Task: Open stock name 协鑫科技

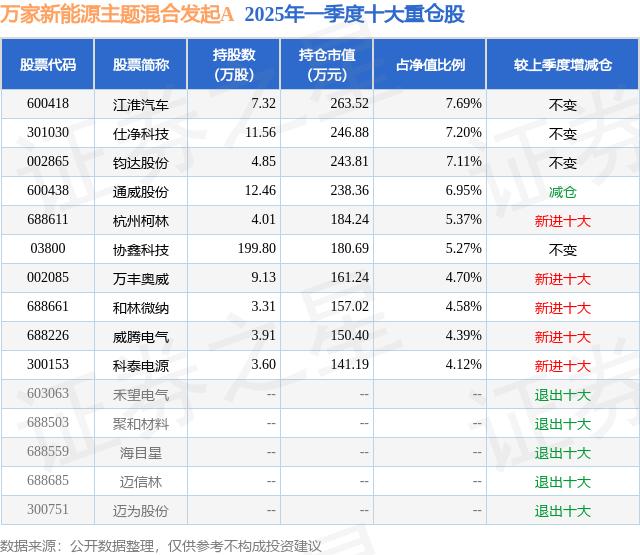Action: (x=141, y=250)
